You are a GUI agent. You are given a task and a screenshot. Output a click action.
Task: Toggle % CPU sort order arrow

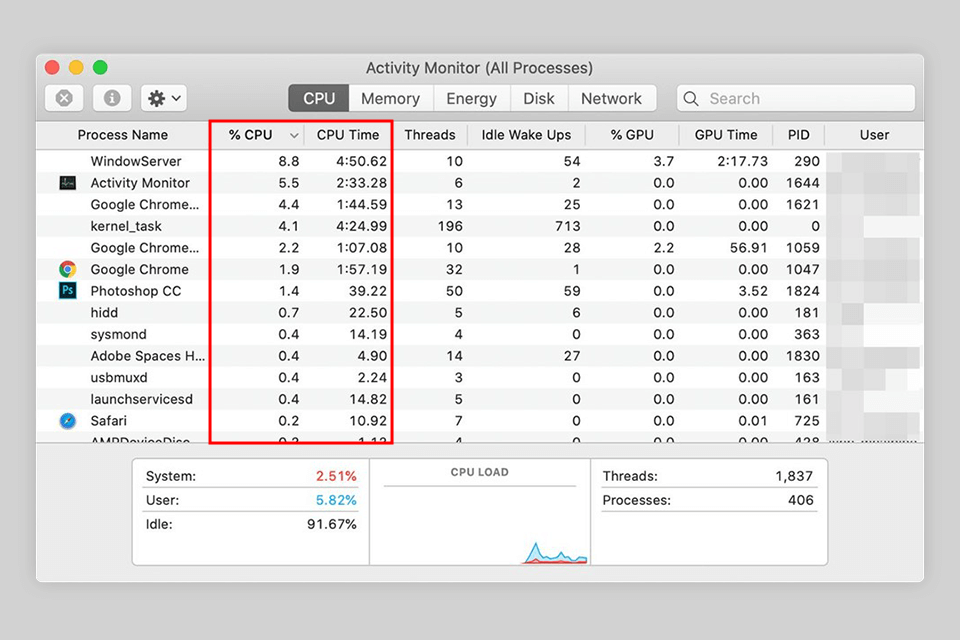click(294, 135)
